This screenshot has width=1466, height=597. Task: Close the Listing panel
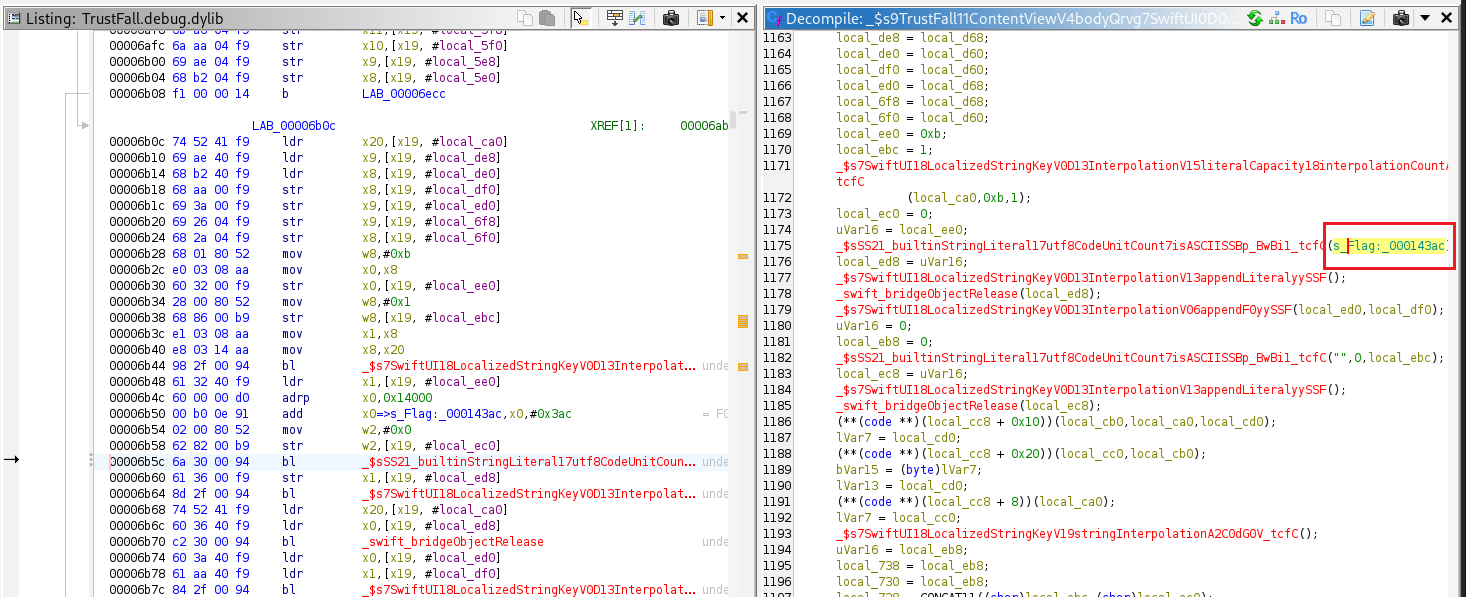point(742,18)
